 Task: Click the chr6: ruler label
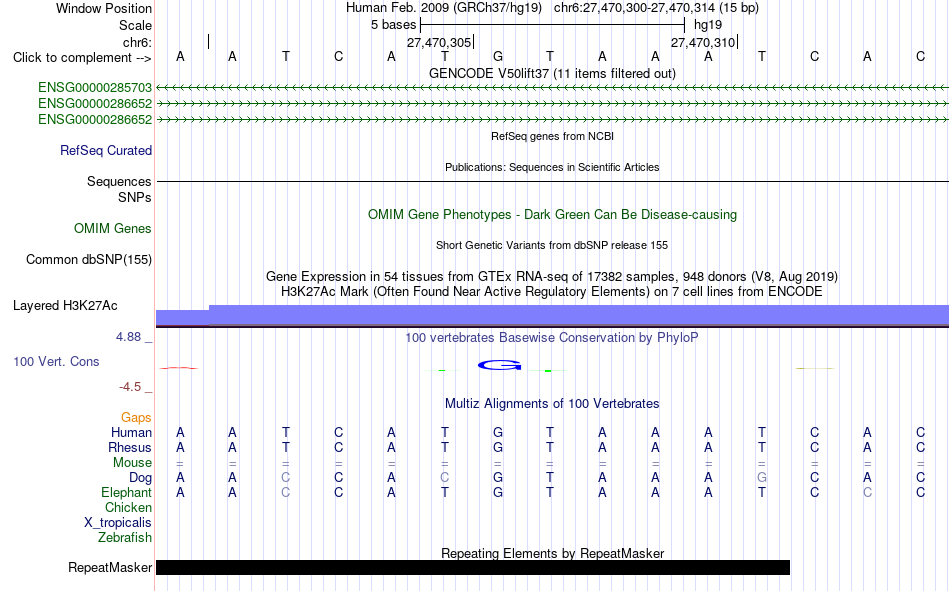137,42
